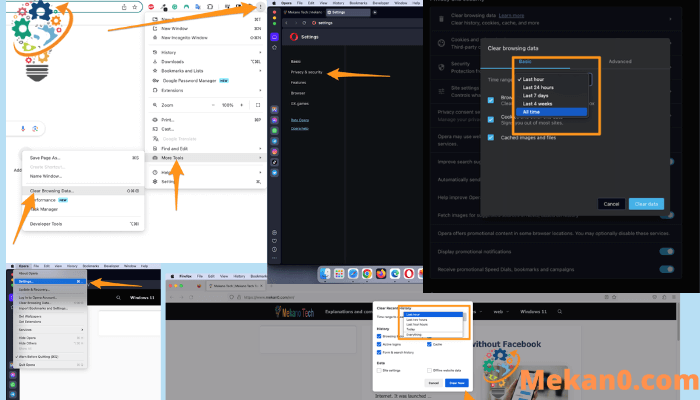The height and width of the screenshot is (400, 700).
Task: Open Microsoft Edge from the dock
Action: pyautogui.click(x=395, y=274)
